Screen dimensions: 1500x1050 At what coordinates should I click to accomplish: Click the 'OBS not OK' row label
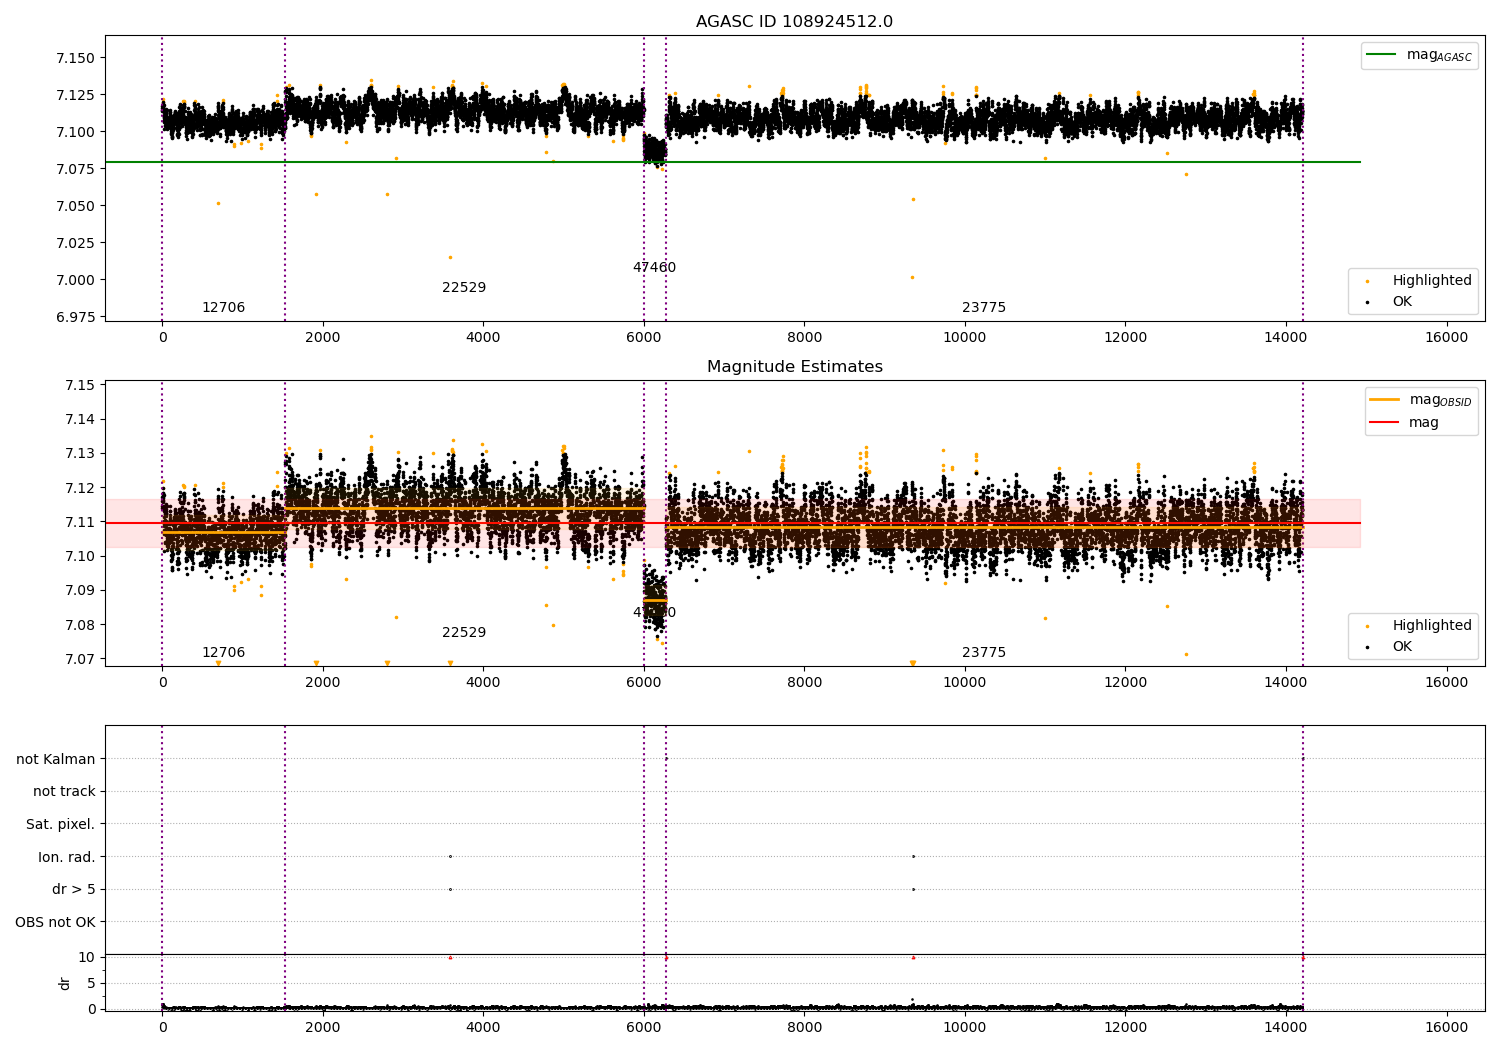tap(55, 922)
